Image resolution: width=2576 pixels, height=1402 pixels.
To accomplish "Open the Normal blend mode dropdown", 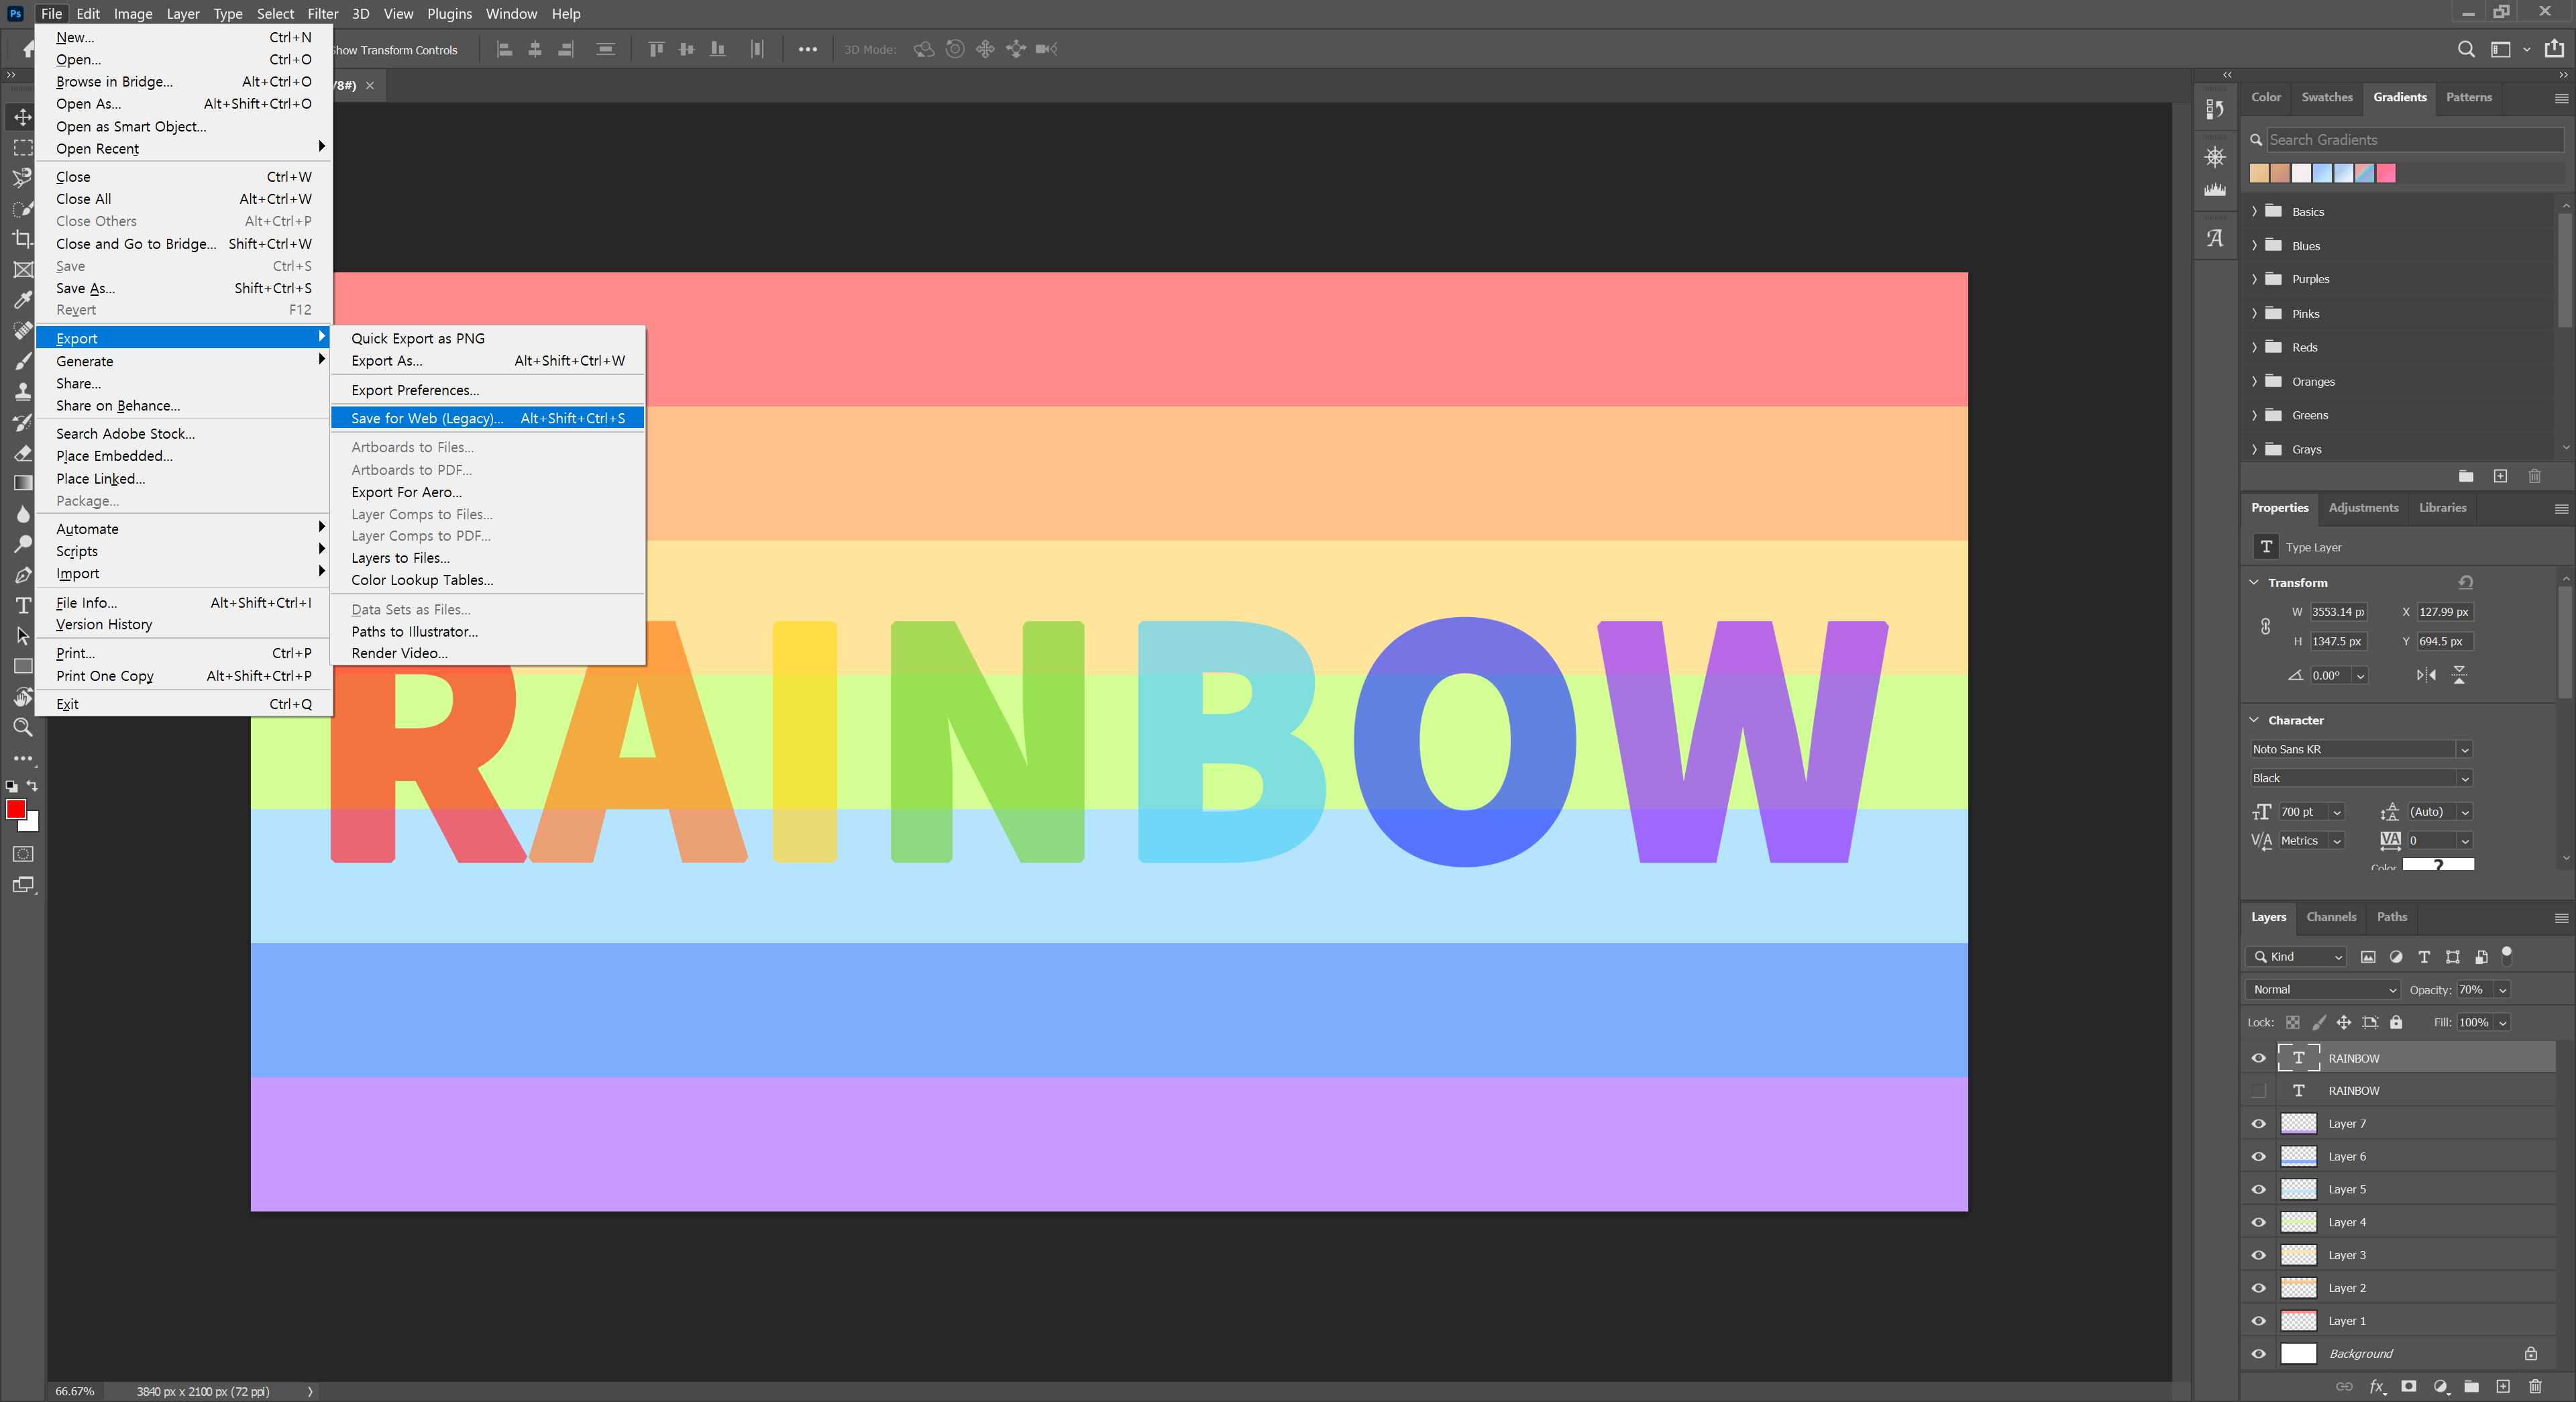I will point(2322,989).
